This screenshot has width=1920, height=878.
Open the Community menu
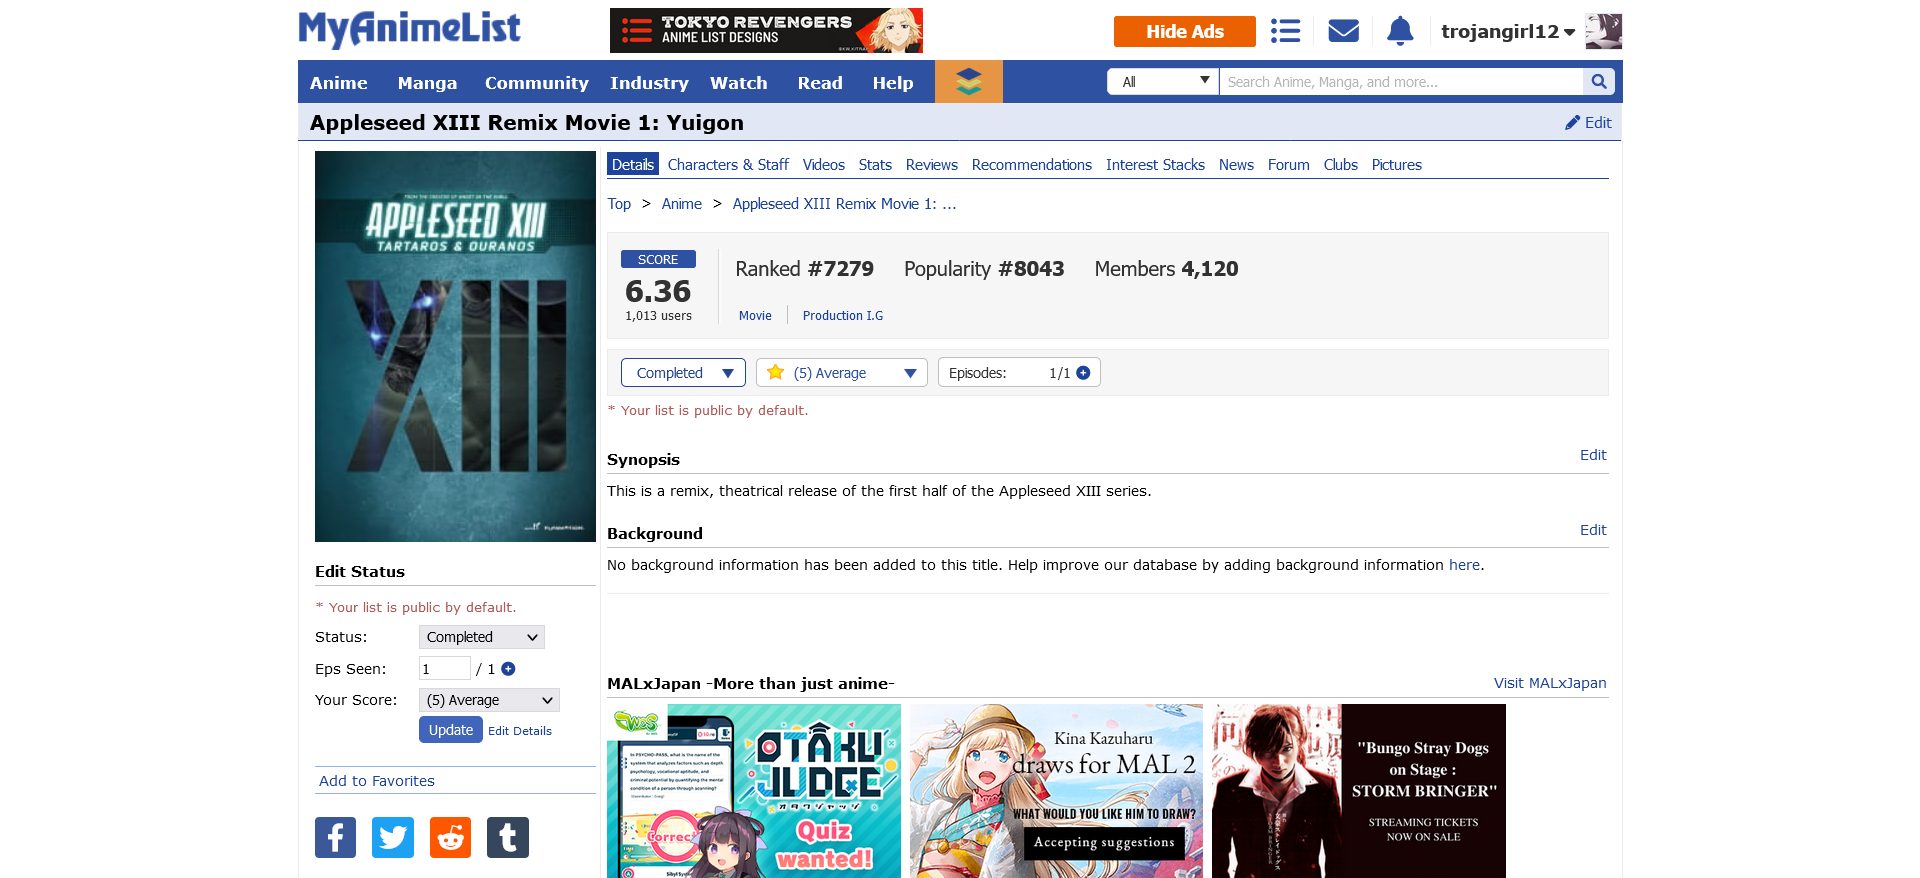536,83
